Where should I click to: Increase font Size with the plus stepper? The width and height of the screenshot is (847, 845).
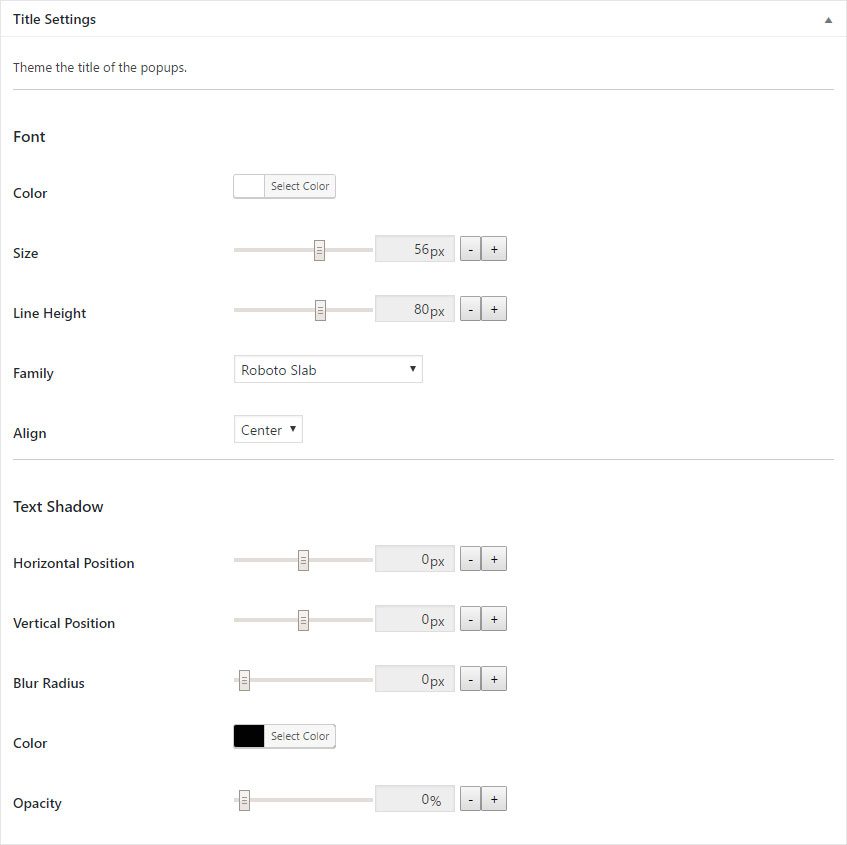[493, 248]
